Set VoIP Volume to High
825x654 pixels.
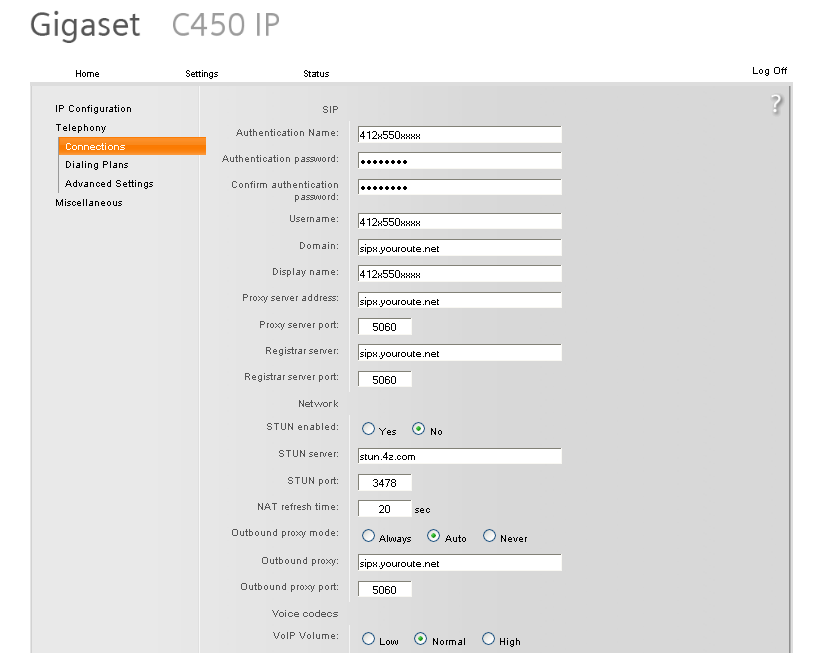488,639
